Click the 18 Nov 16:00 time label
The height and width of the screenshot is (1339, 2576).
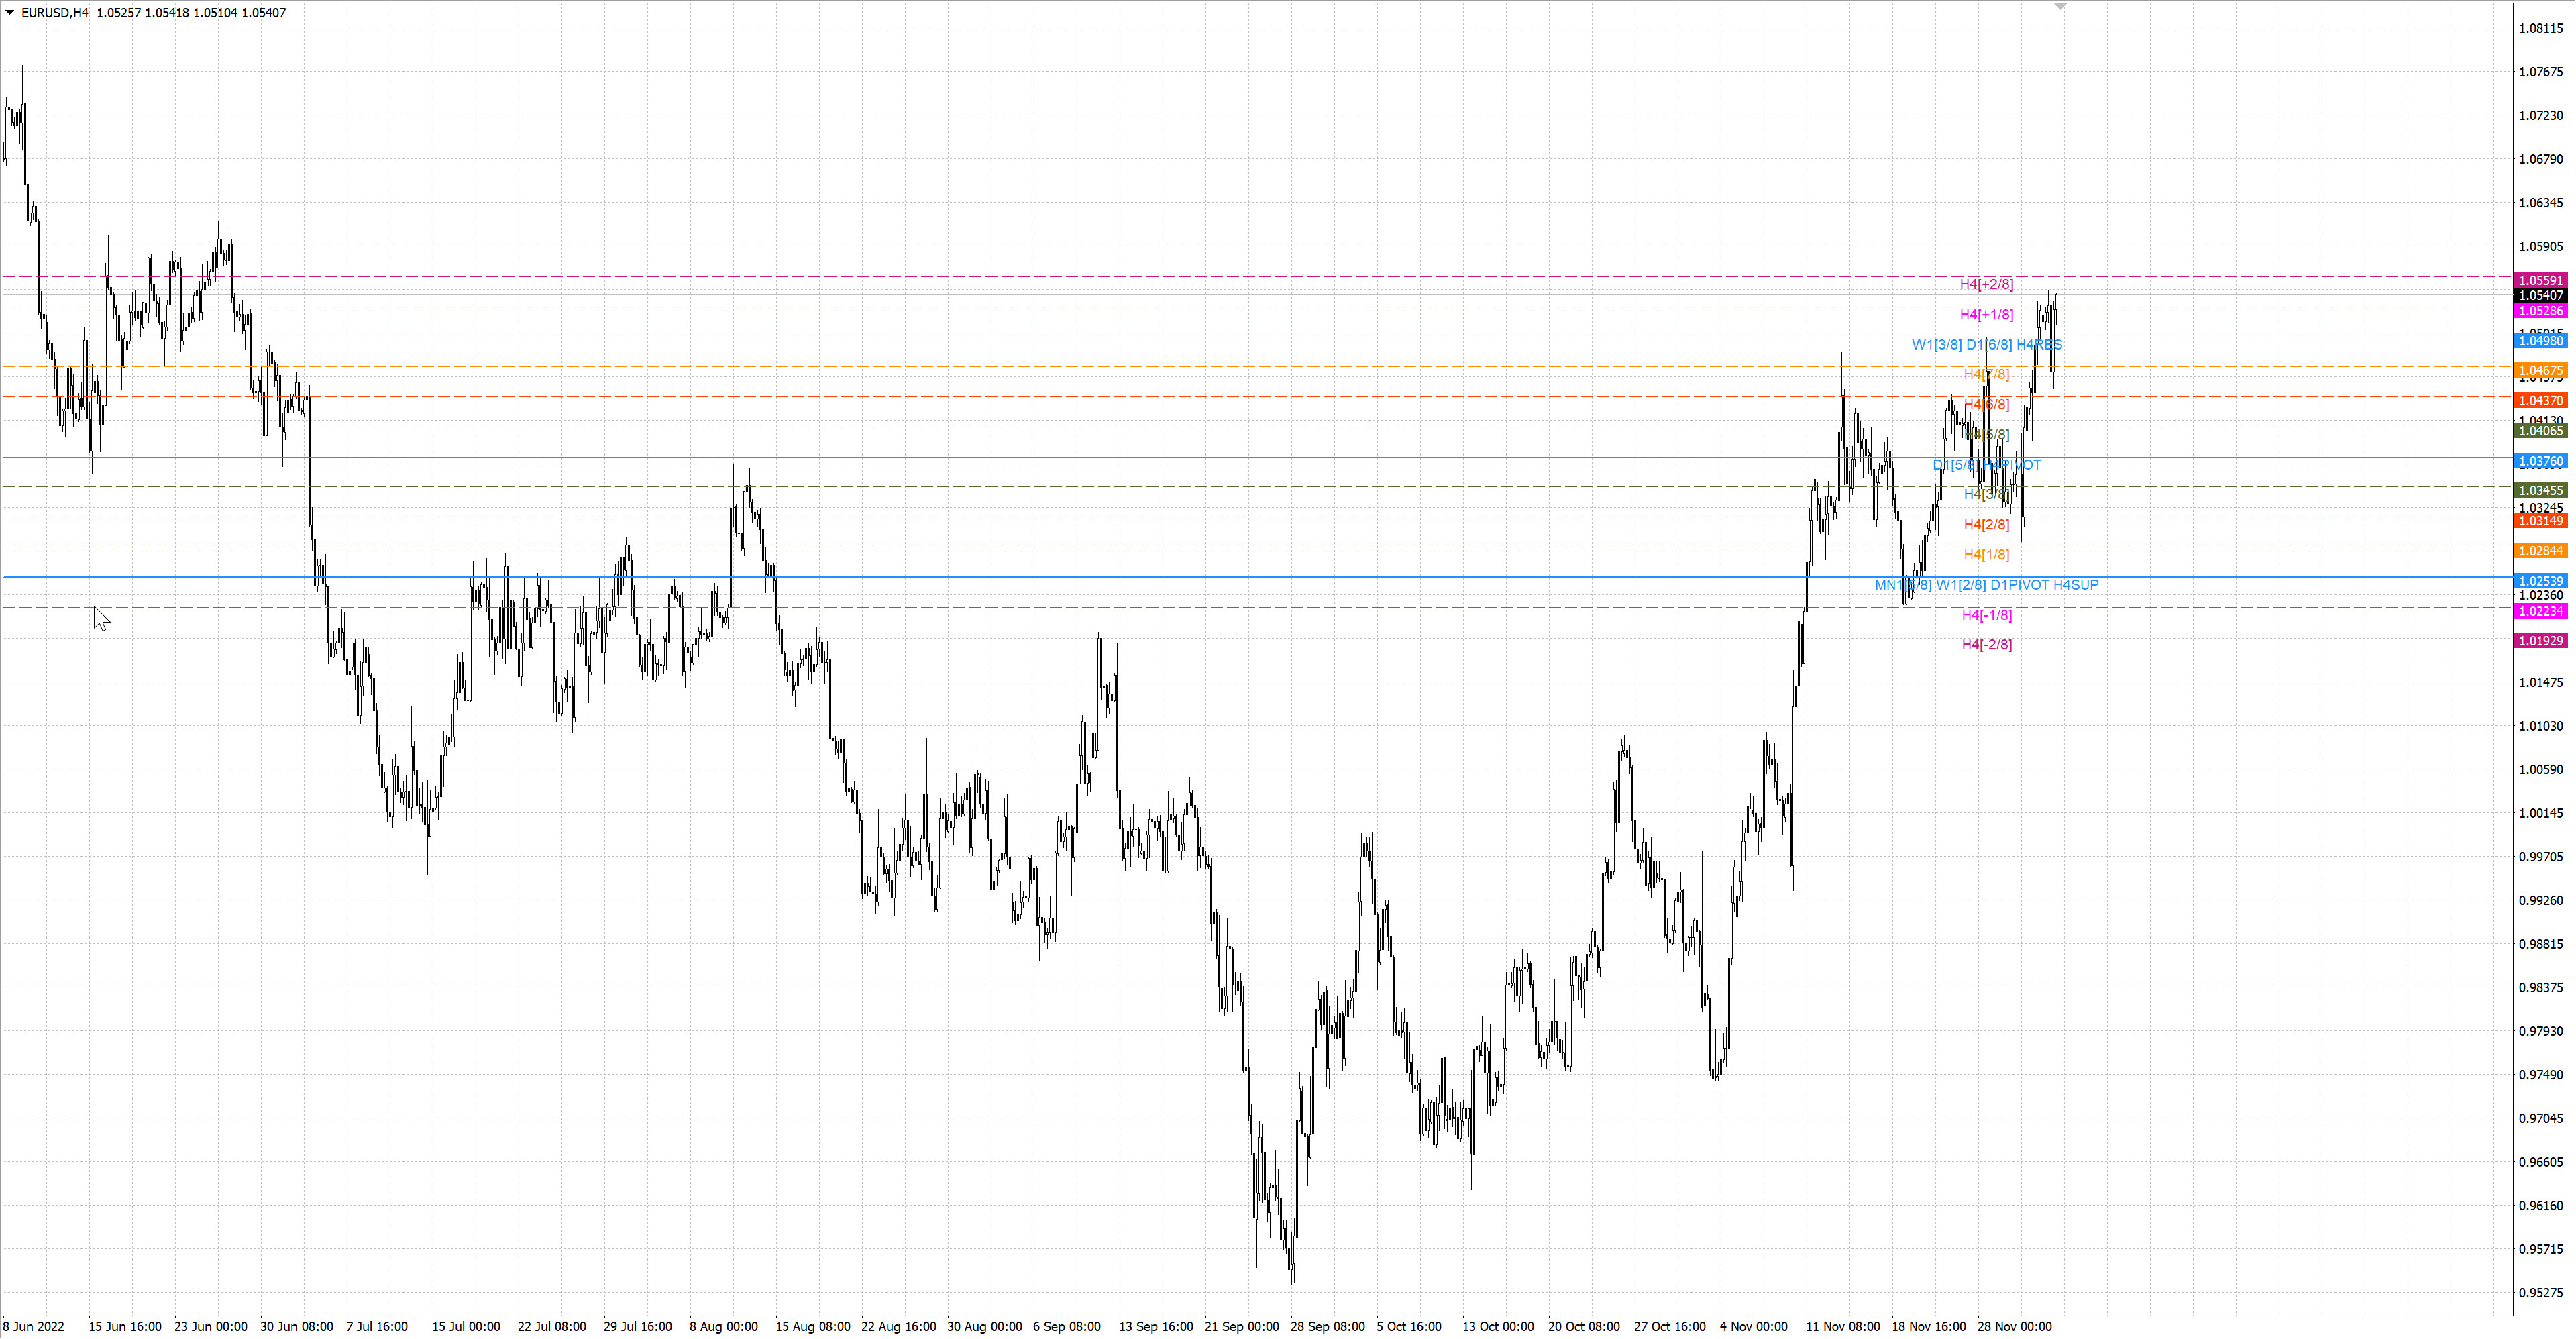coord(1929,1327)
